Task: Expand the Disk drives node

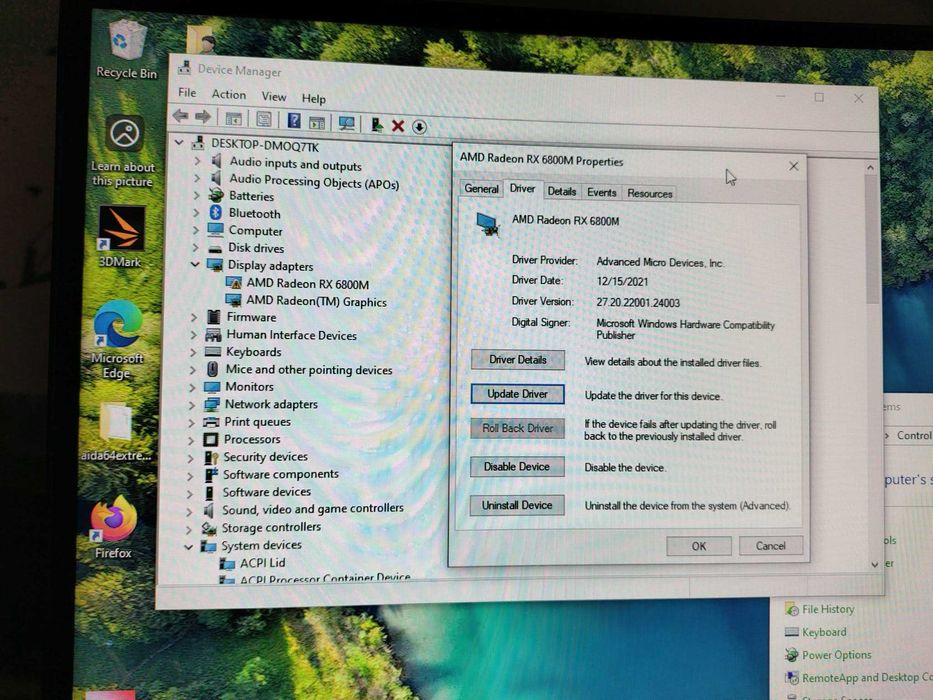Action: (x=196, y=247)
